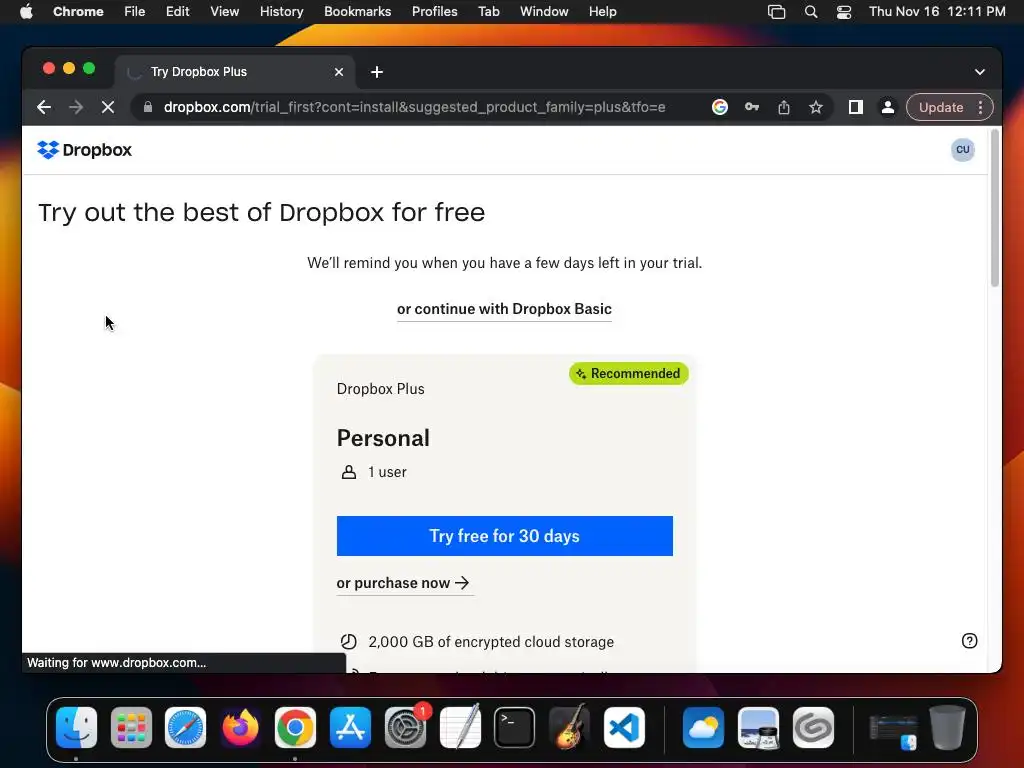Stop page loading with the X button
1024x768 pixels.
click(108, 107)
